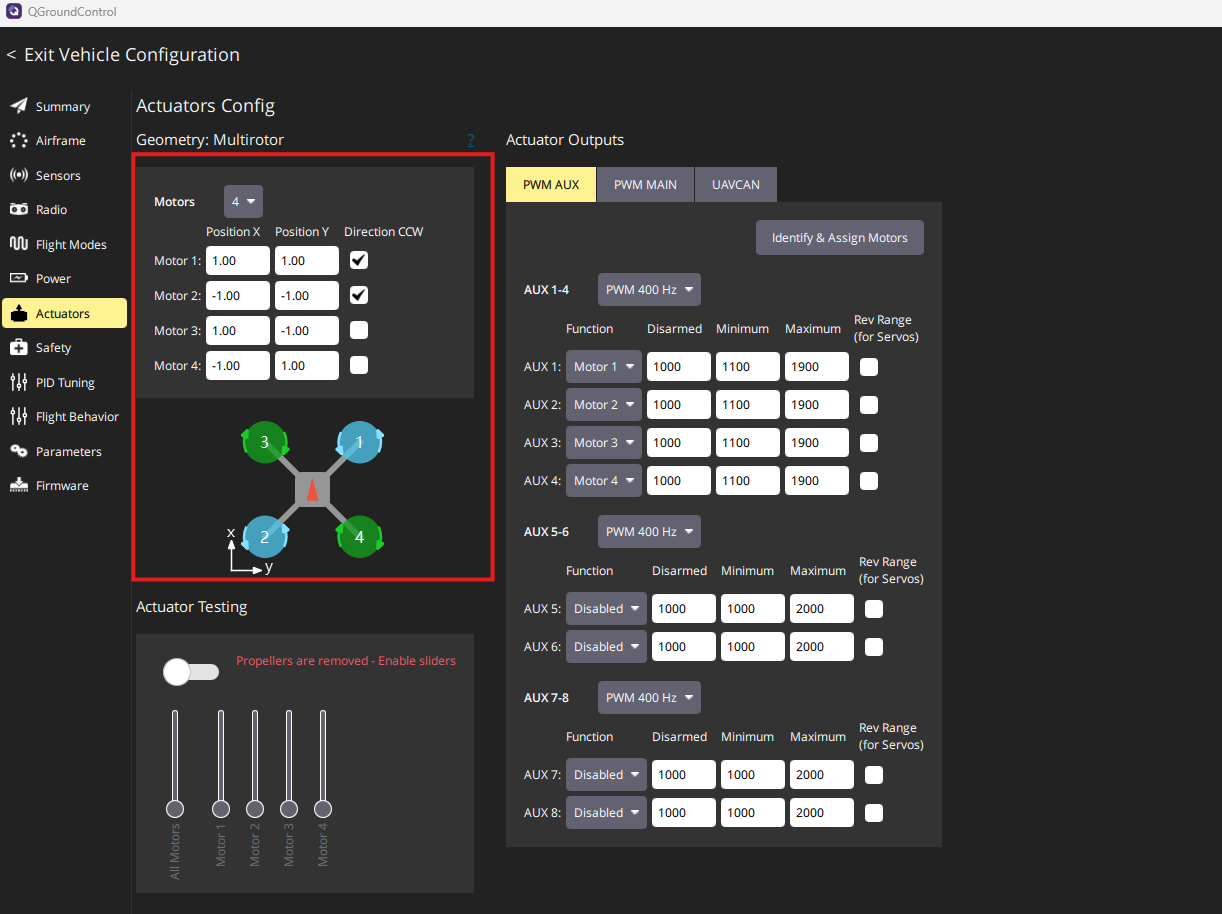Open AUX 1 function dropdown Motor 1
Viewport: 1222px width, 914px height.
[603, 367]
